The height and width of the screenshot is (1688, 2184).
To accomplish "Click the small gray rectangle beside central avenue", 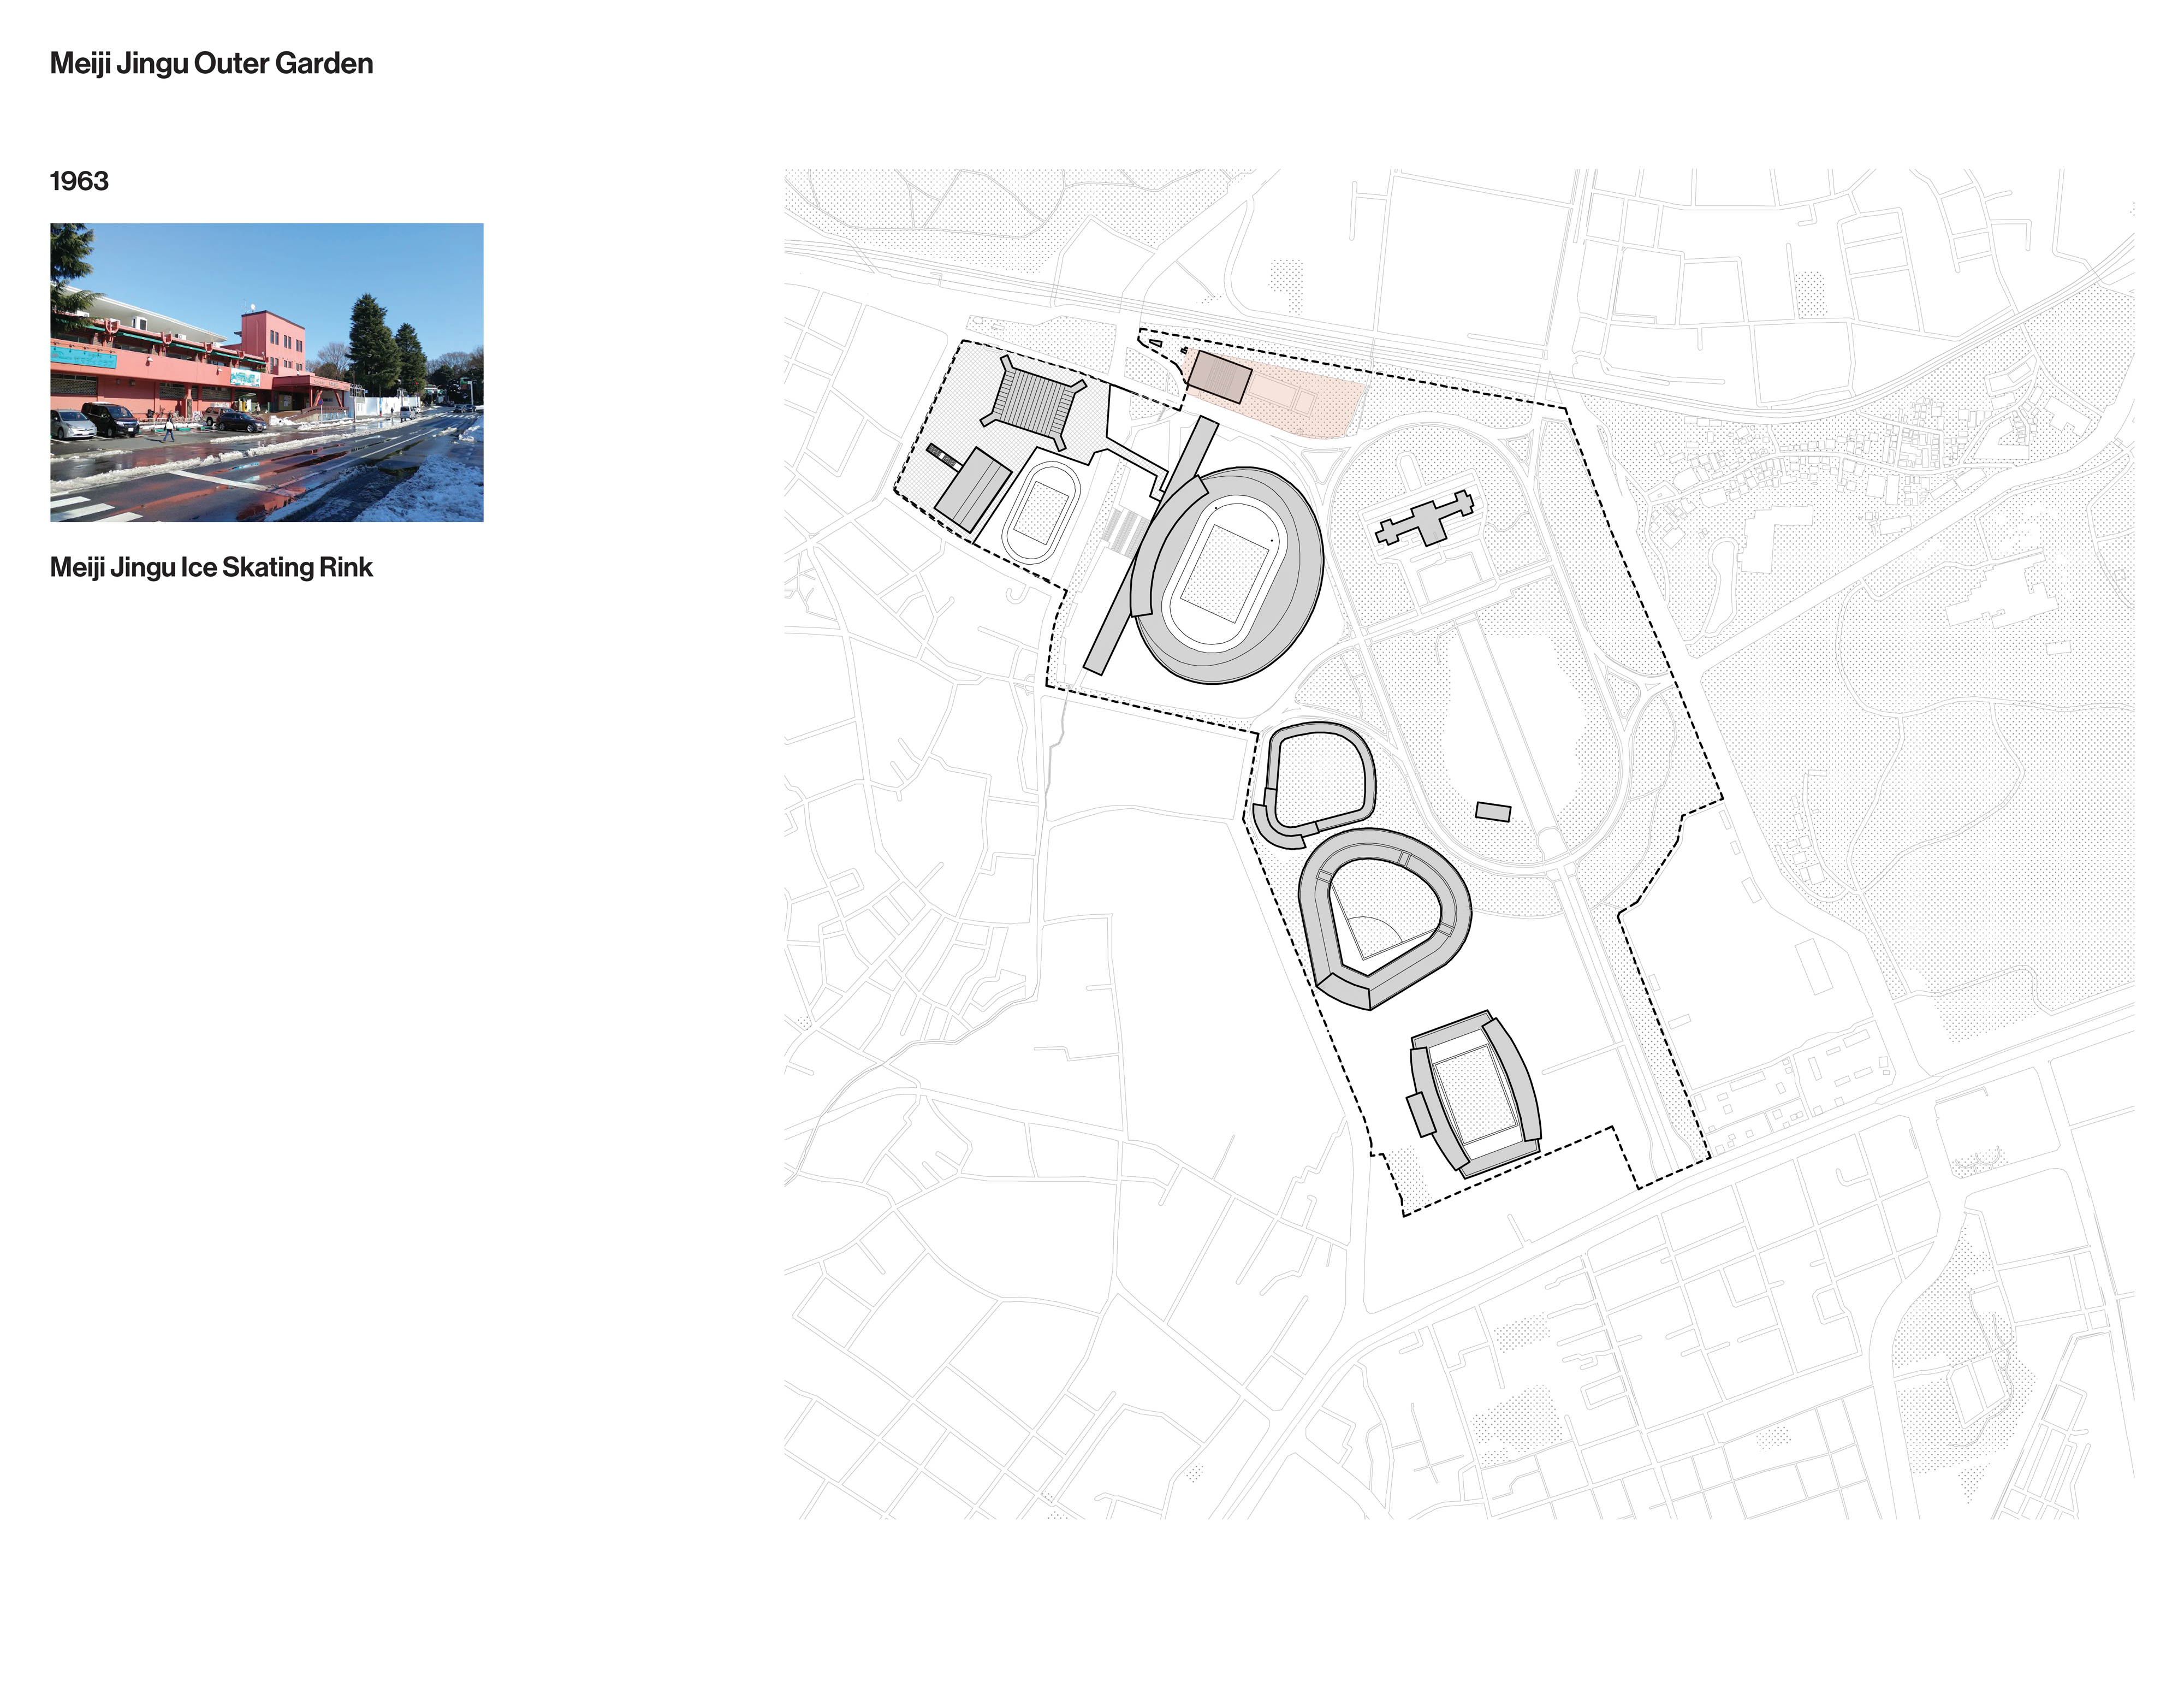I will point(1493,811).
